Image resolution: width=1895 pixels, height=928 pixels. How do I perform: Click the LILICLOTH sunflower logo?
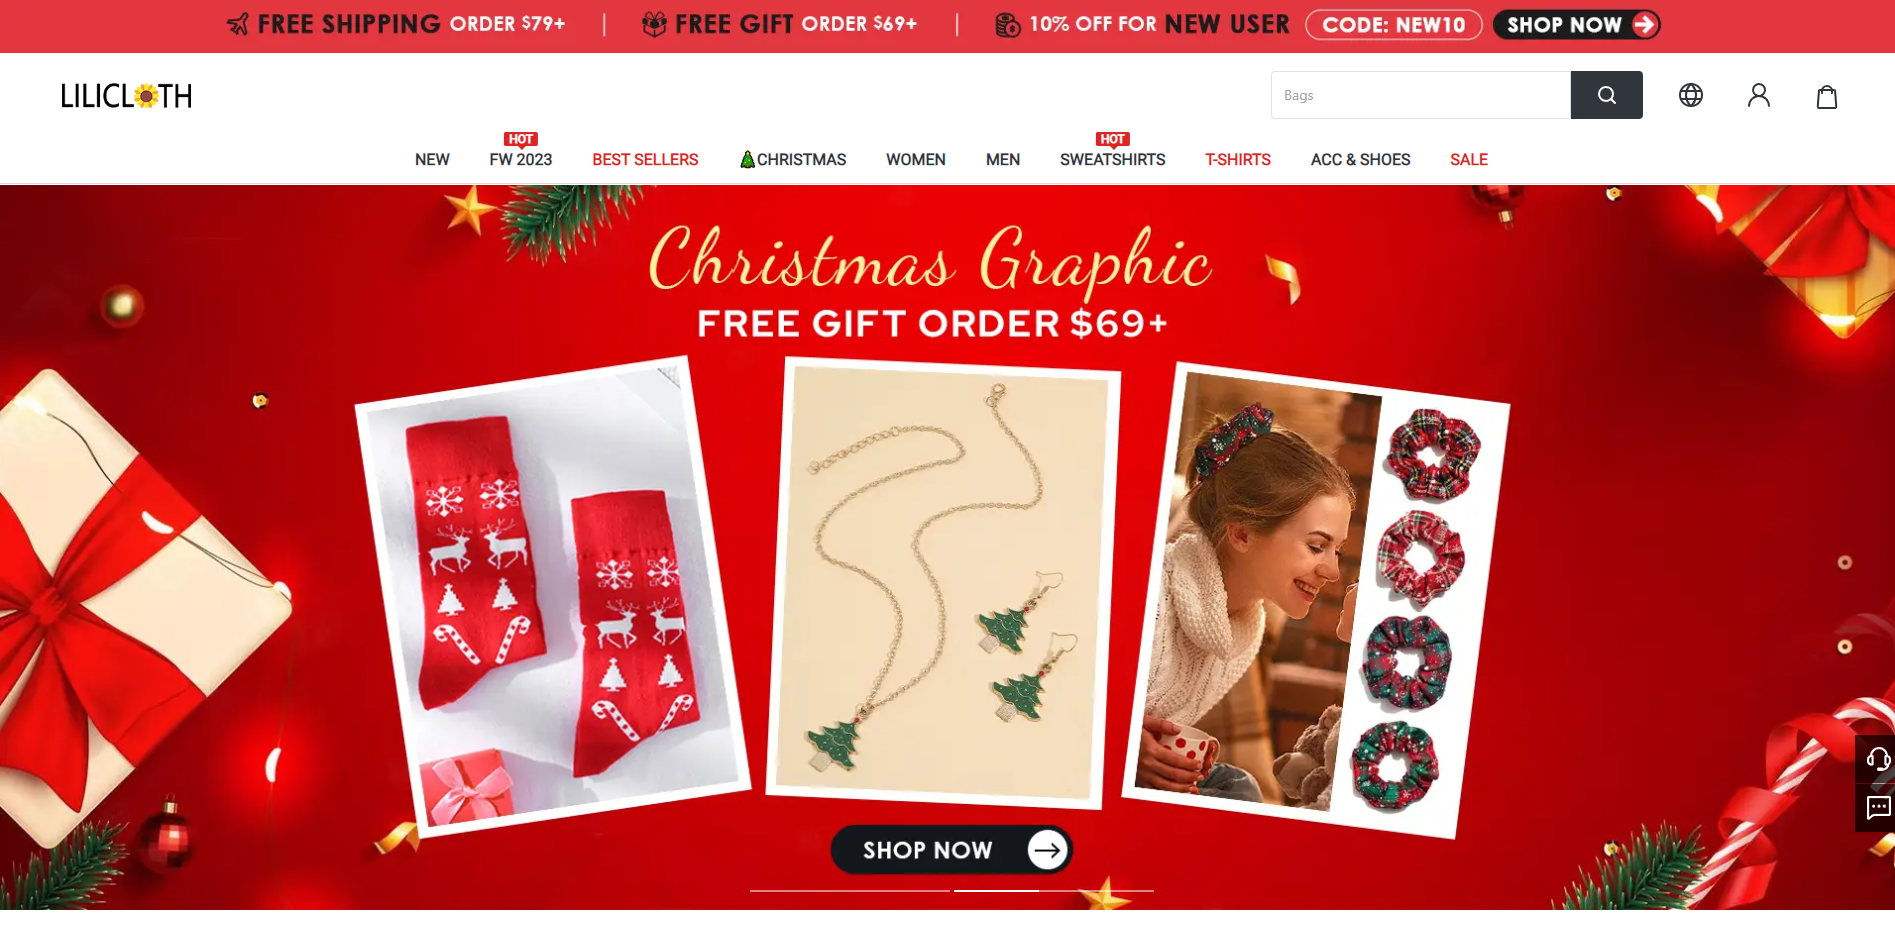point(126,96)
